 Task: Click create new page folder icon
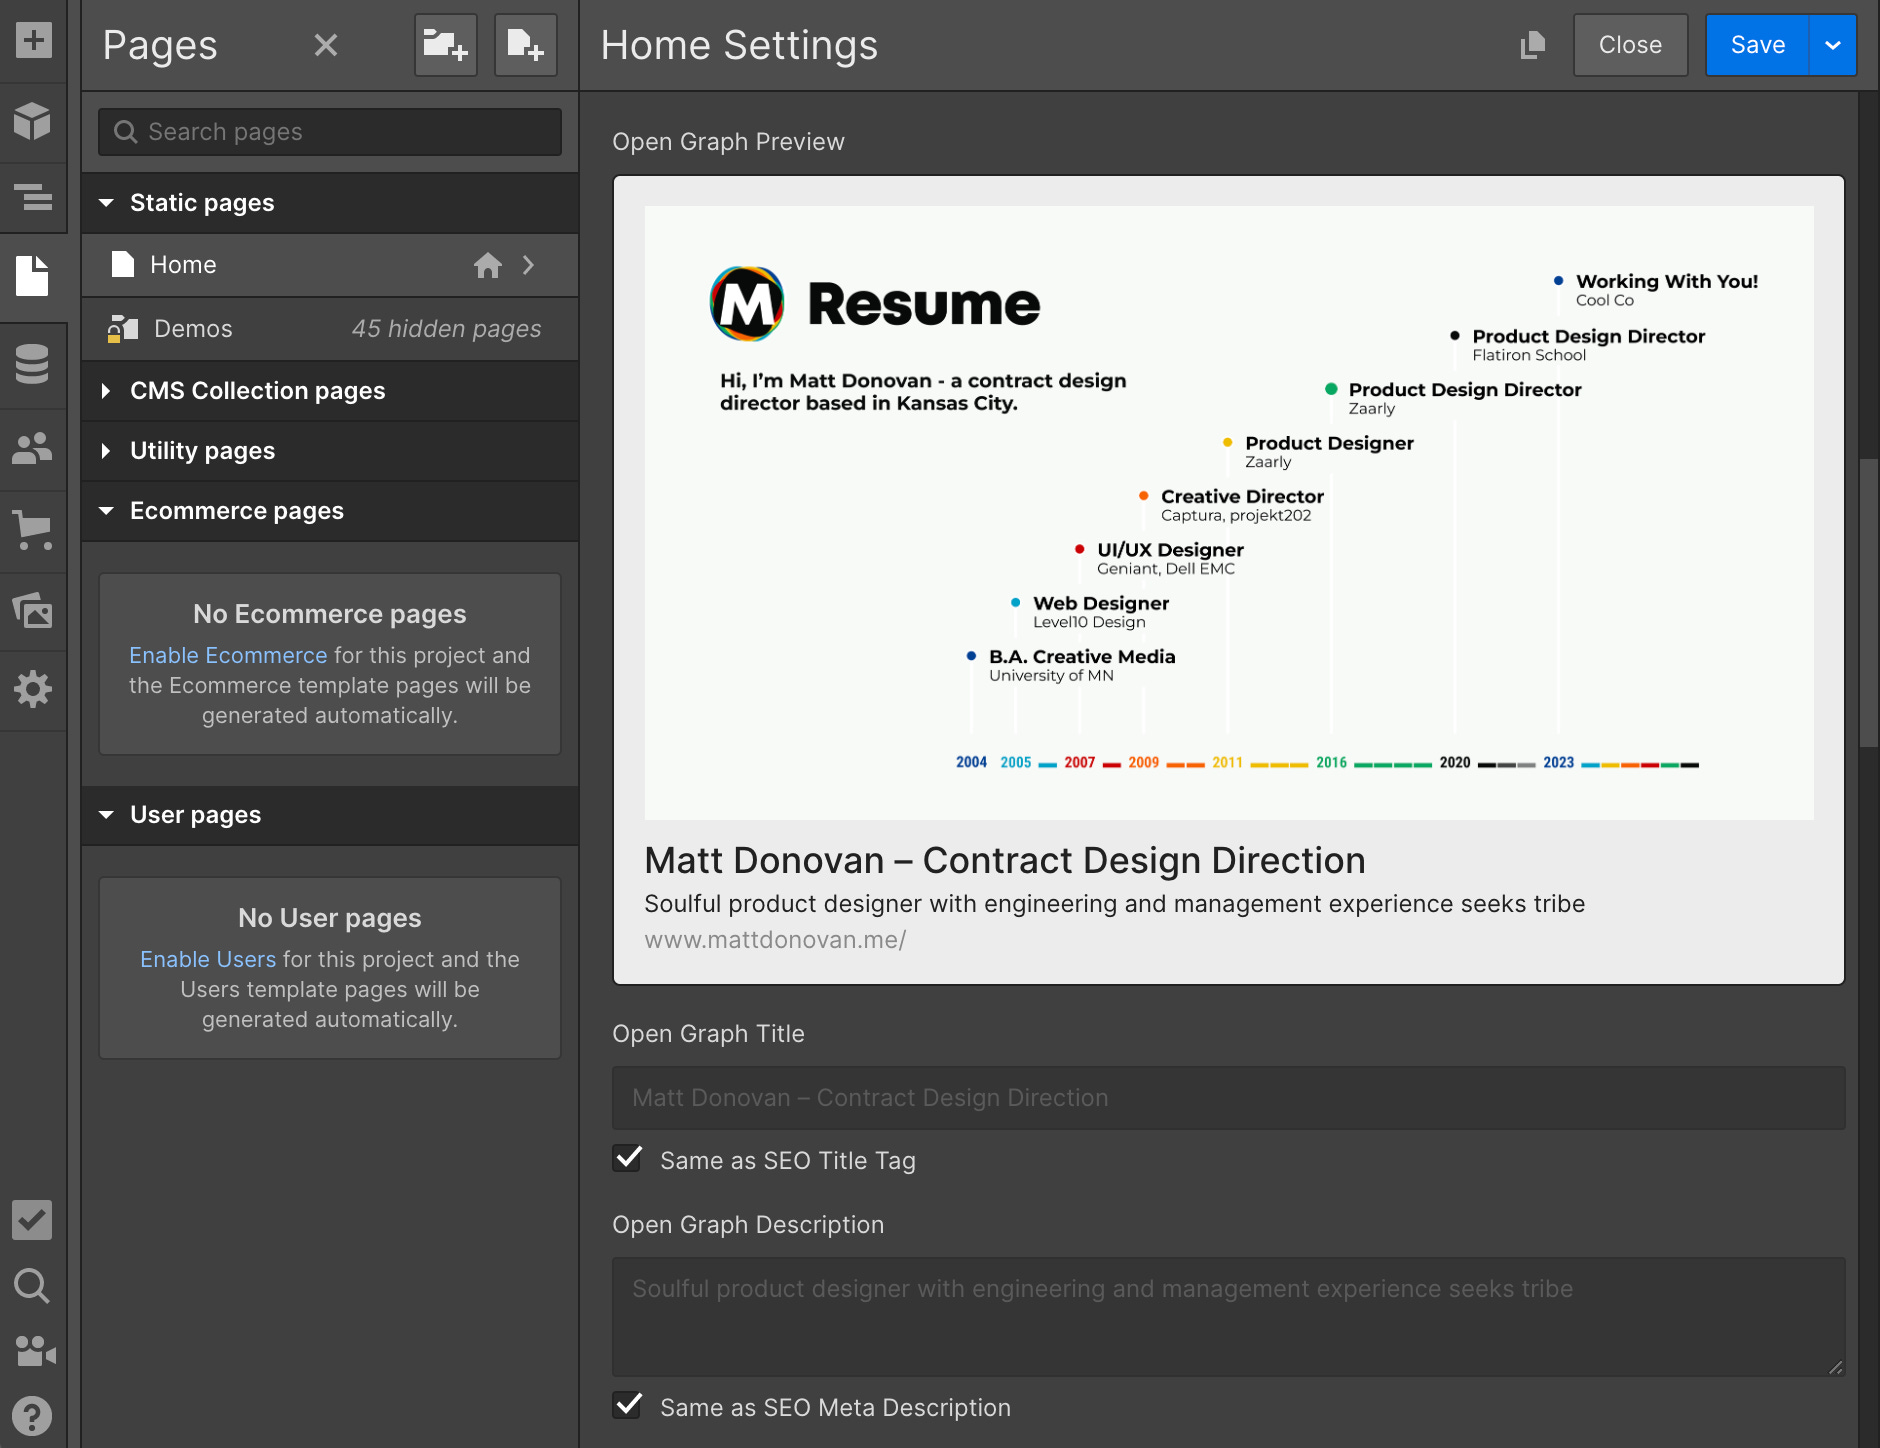tap(445, 45)
